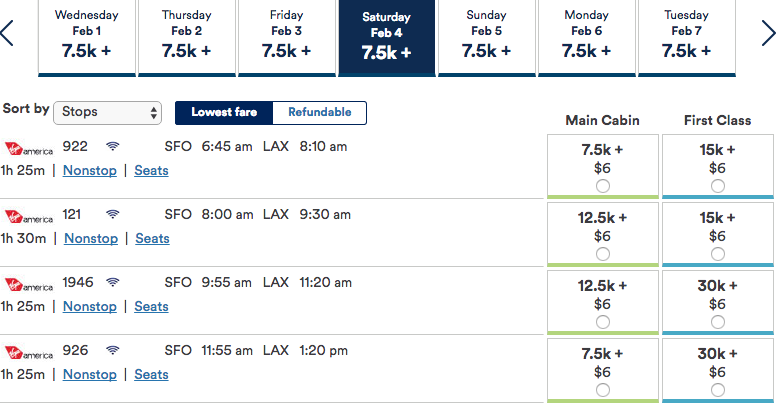
Task: Switch to the Refundable fare option
Action: coord(319,112)
